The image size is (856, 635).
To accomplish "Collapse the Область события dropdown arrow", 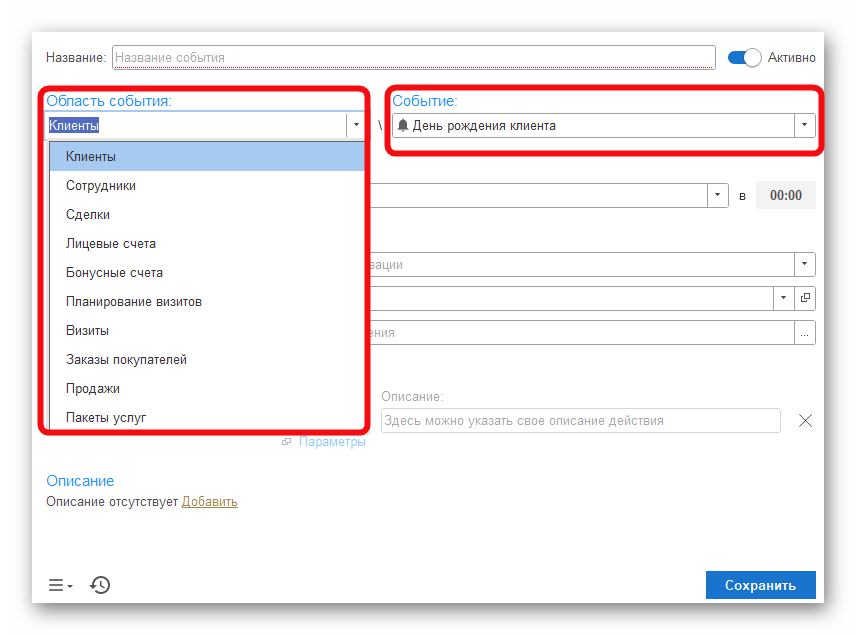I will pyautogui.click(x=356, y=126).
